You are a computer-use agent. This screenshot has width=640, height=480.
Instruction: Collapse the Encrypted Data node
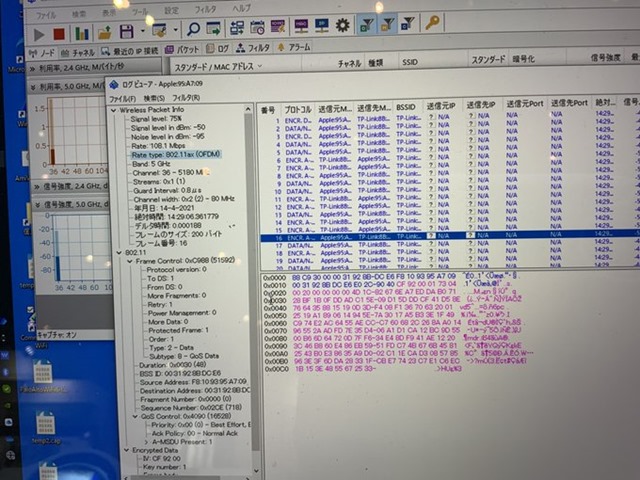[127, 450]
